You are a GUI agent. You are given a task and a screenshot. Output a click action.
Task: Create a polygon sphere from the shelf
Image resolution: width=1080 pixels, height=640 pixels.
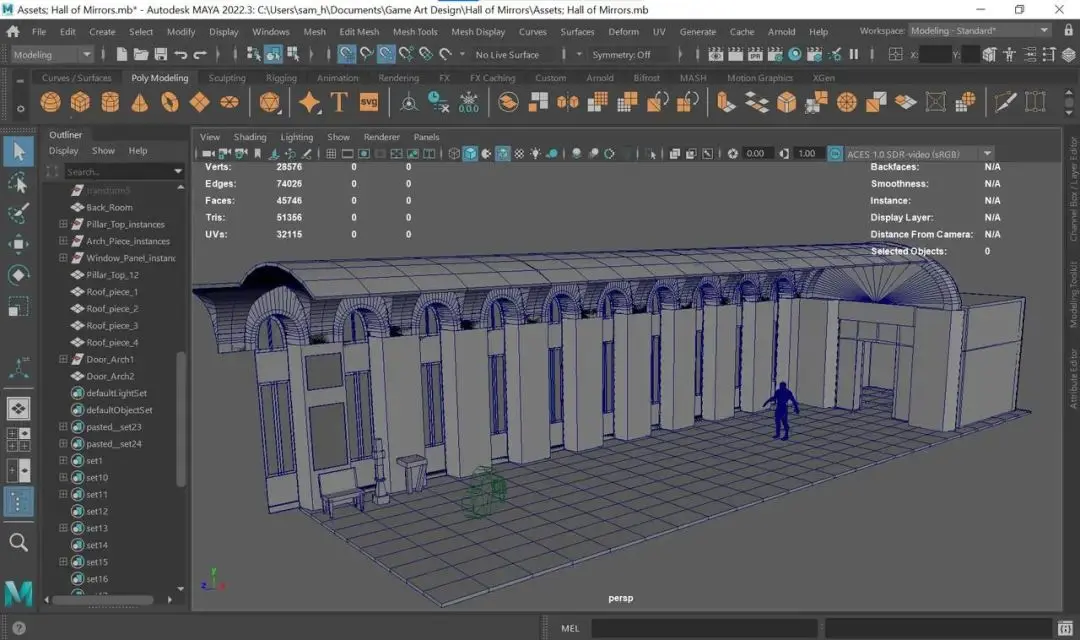click(x=50, y=103)
